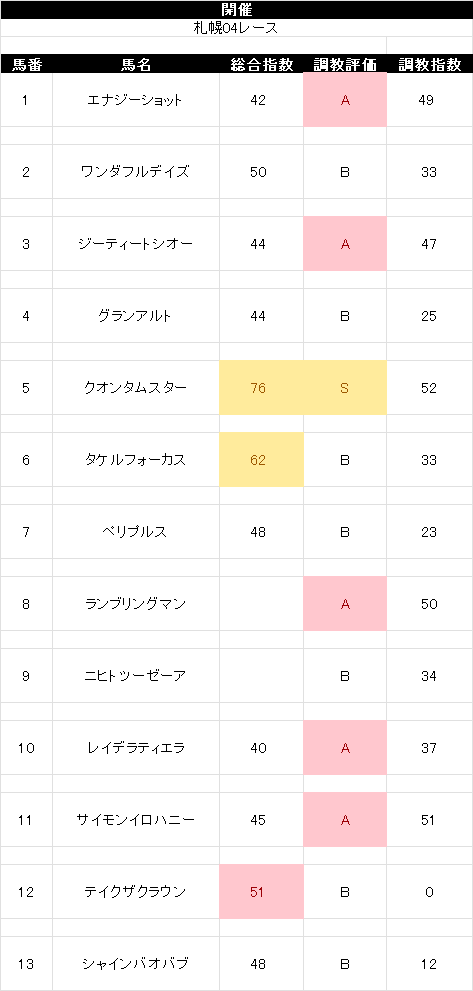The height and width of the screenshot is (991, 473).
Task: Select horse name クオンタムスター
Action: 135,387
